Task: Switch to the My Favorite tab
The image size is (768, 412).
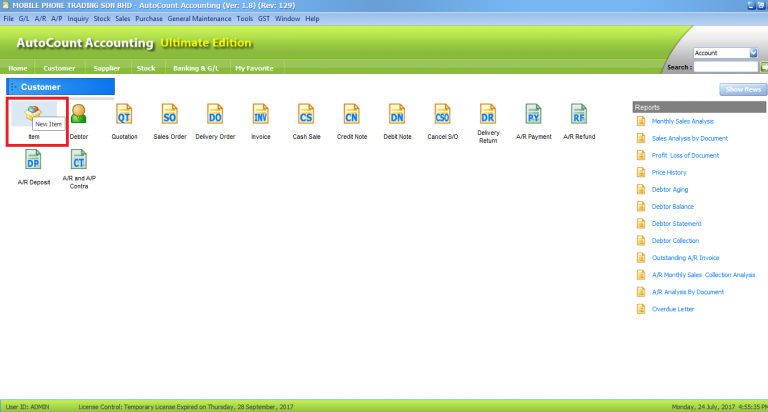Action: 254,68
